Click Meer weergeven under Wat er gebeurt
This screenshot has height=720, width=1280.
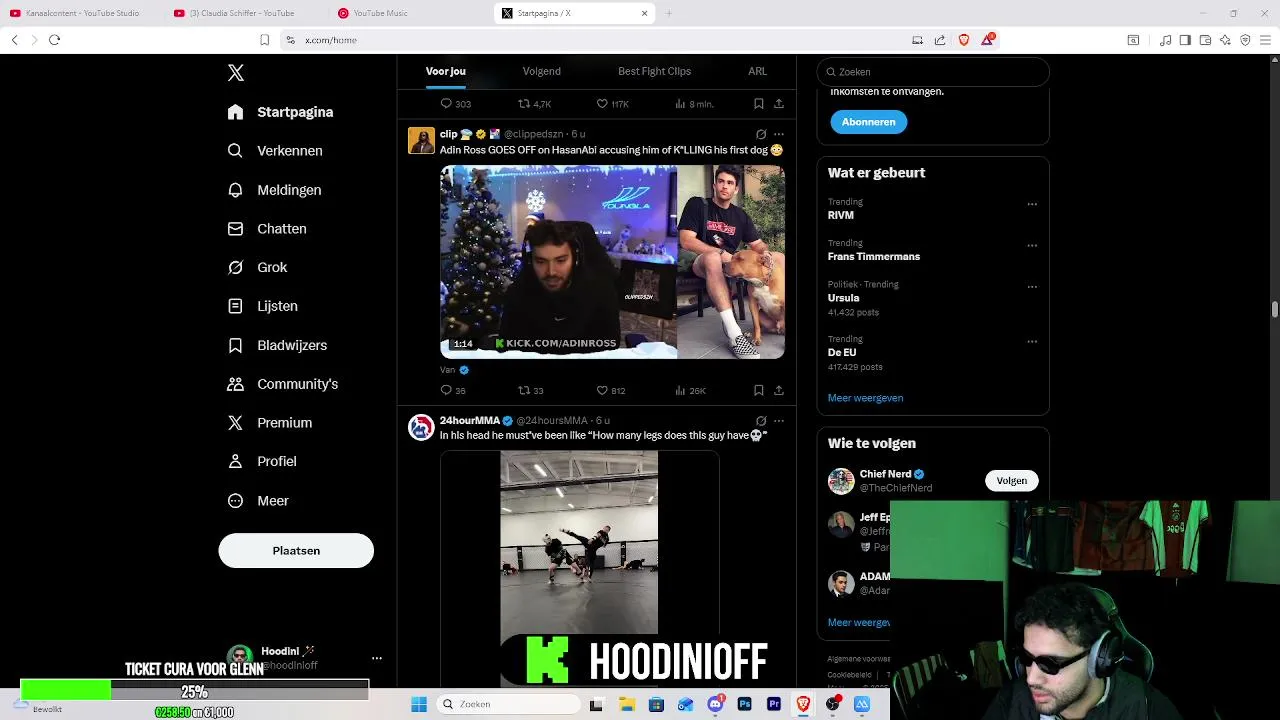865,398
